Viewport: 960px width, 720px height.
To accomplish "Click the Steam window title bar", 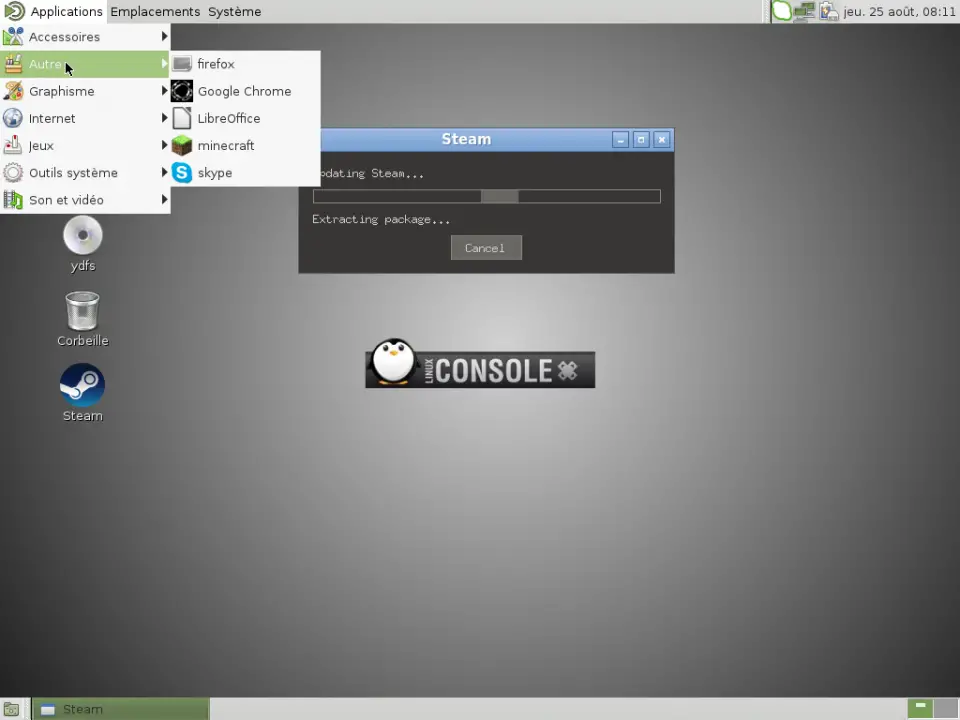I will point(465,140).
